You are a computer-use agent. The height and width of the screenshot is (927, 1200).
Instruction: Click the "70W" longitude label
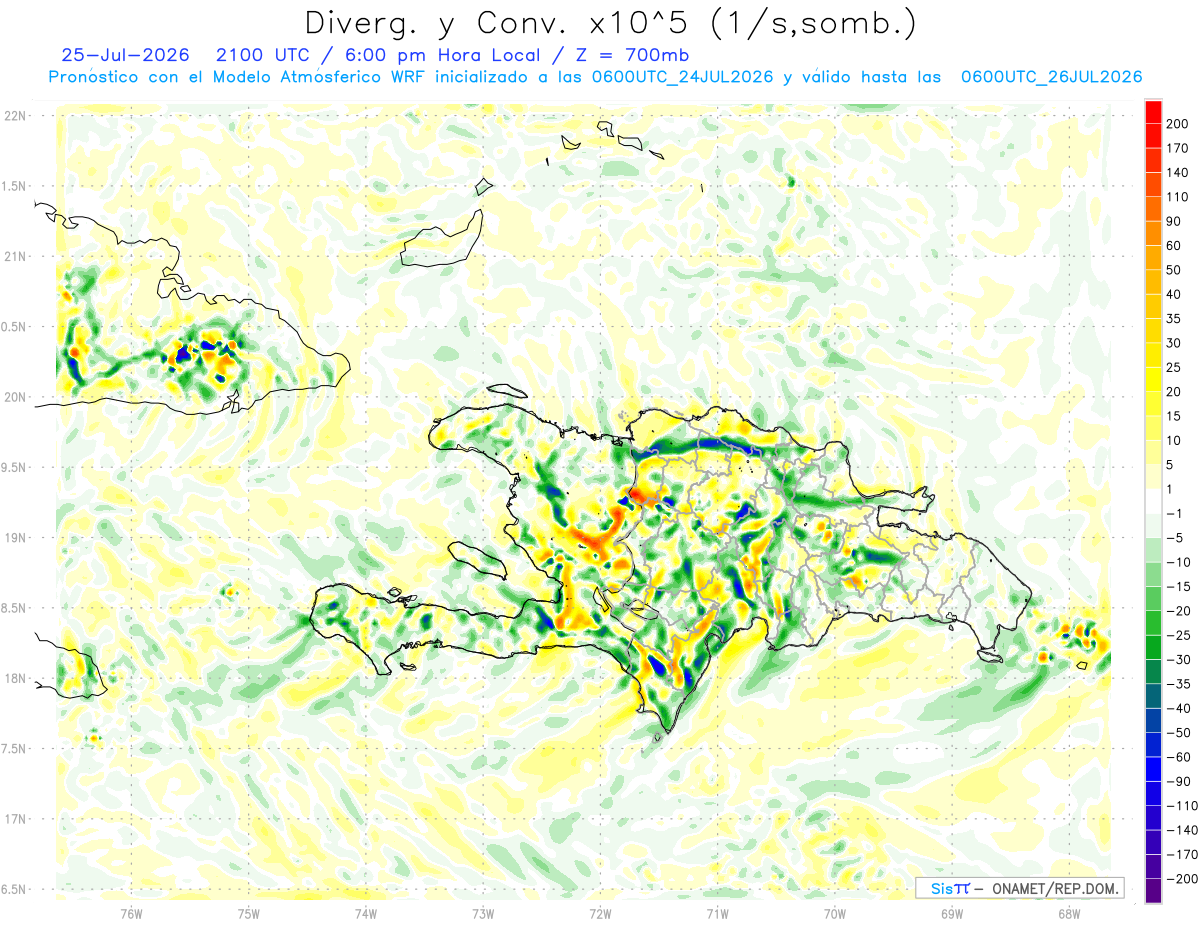pos(835,912)
